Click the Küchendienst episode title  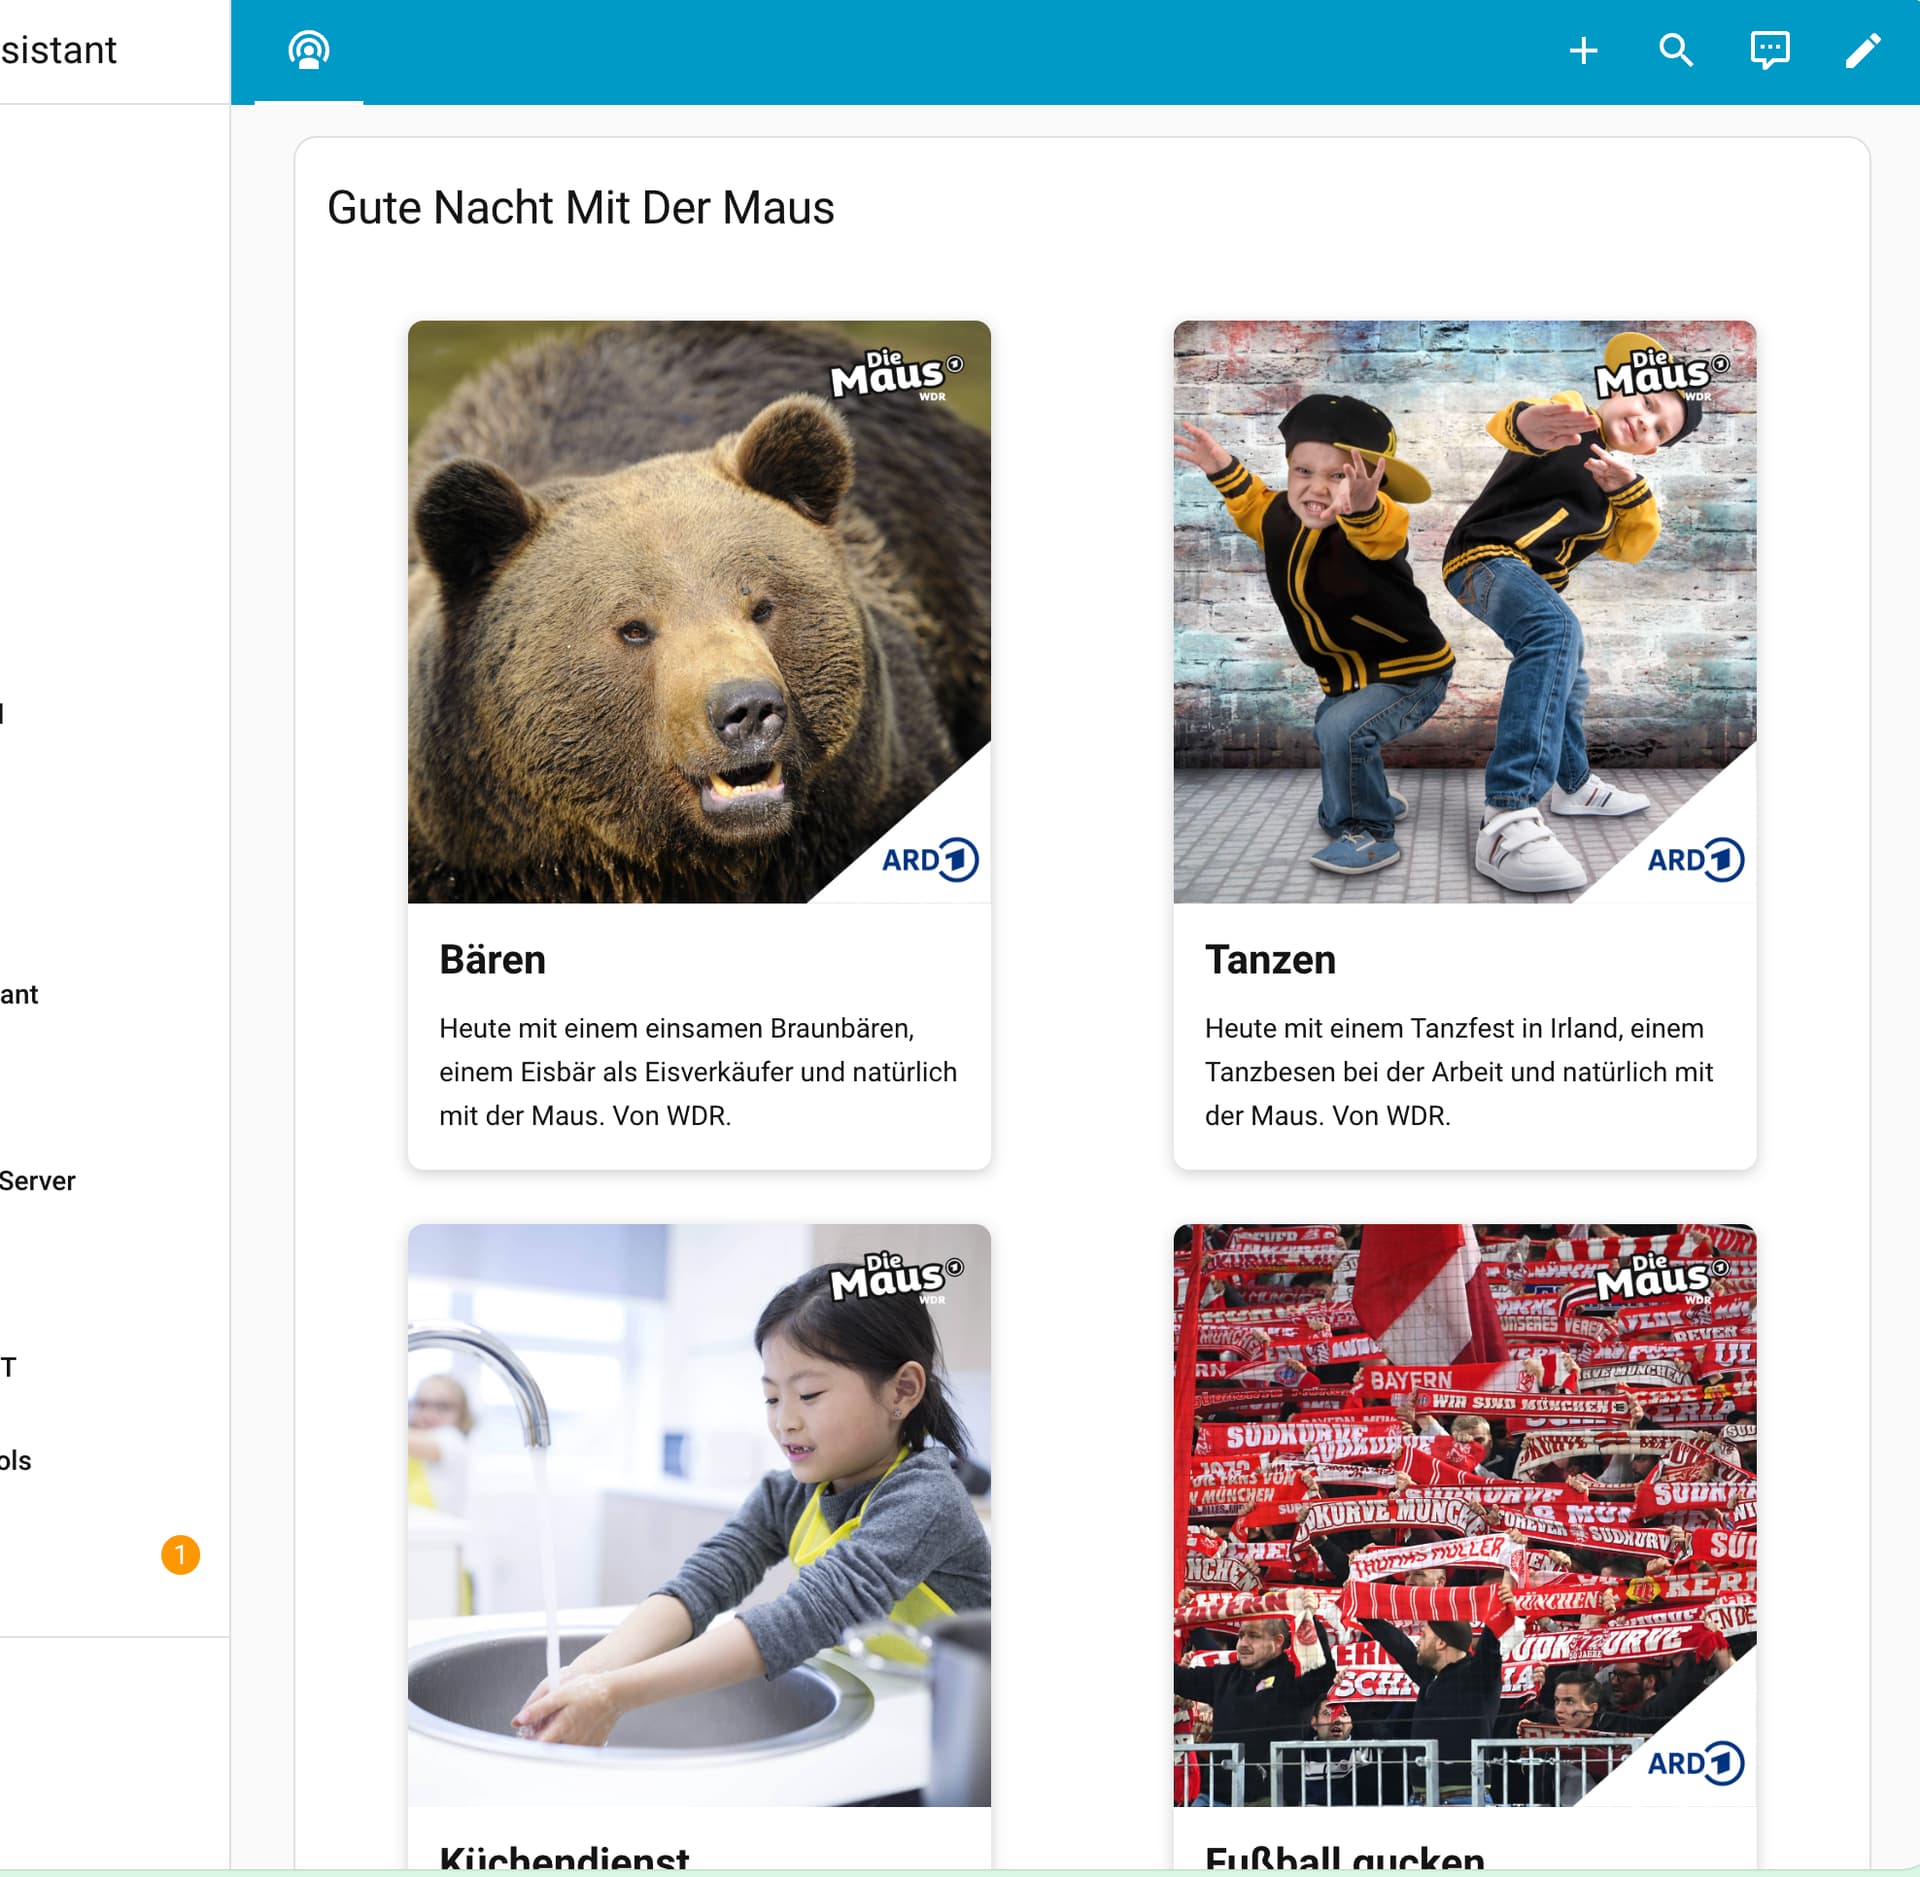click(564, 1858)
